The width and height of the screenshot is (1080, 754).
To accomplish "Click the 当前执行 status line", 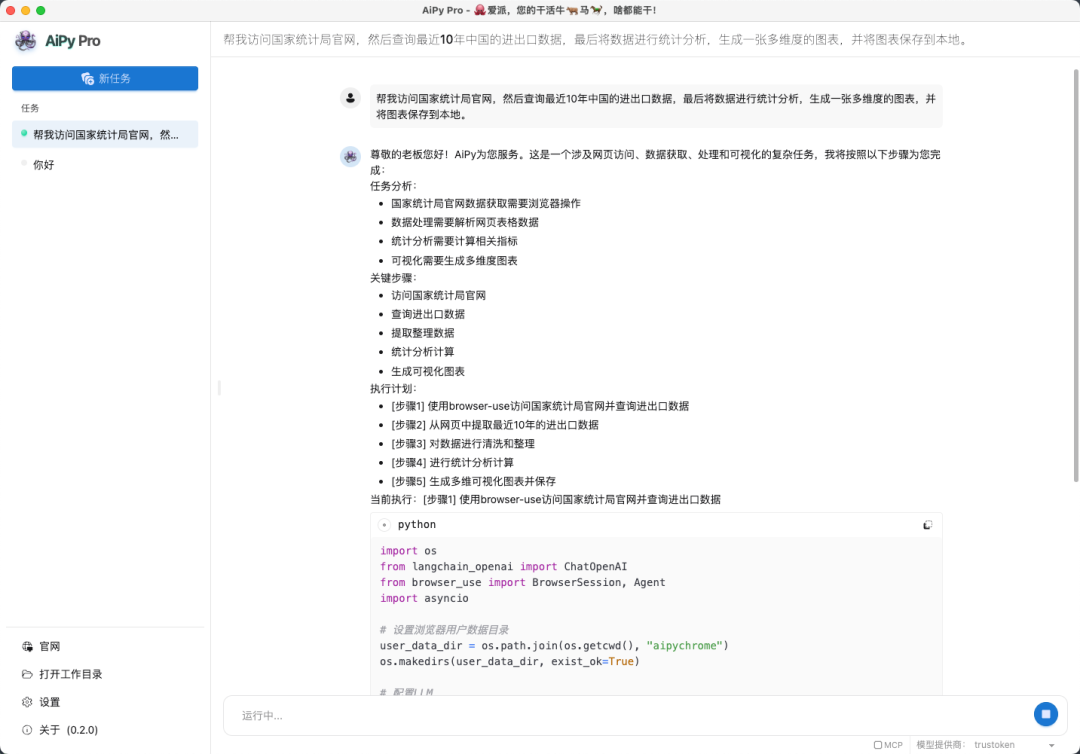I will (546, 500).
